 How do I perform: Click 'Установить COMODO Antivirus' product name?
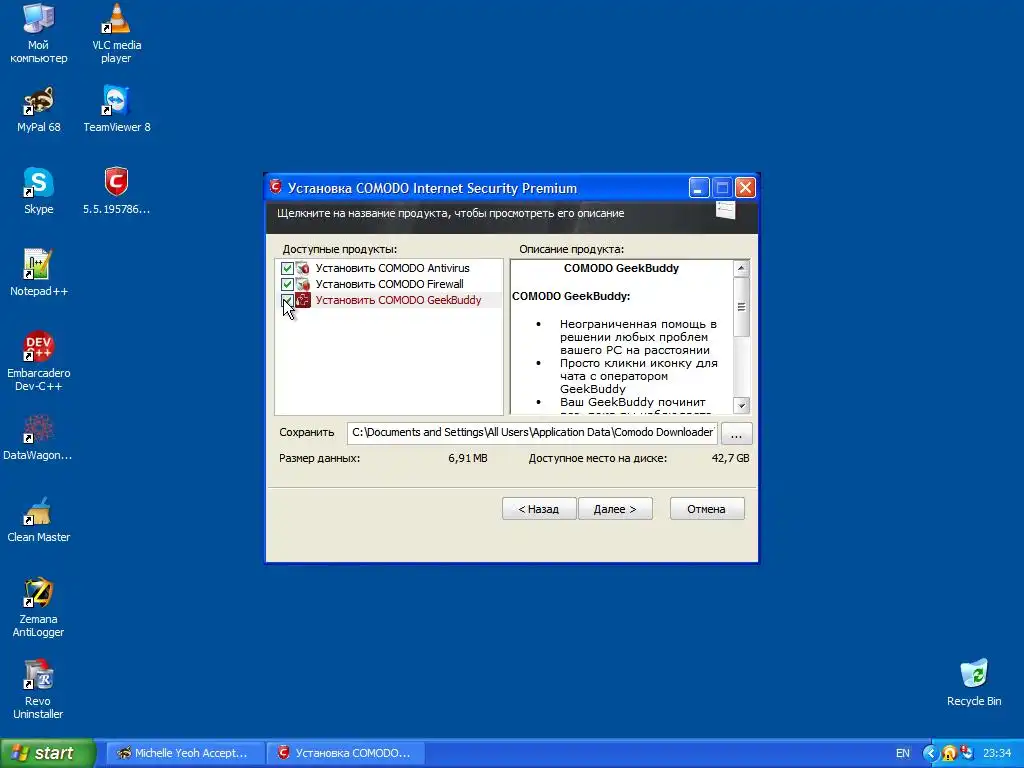click(x=392, y=268)
